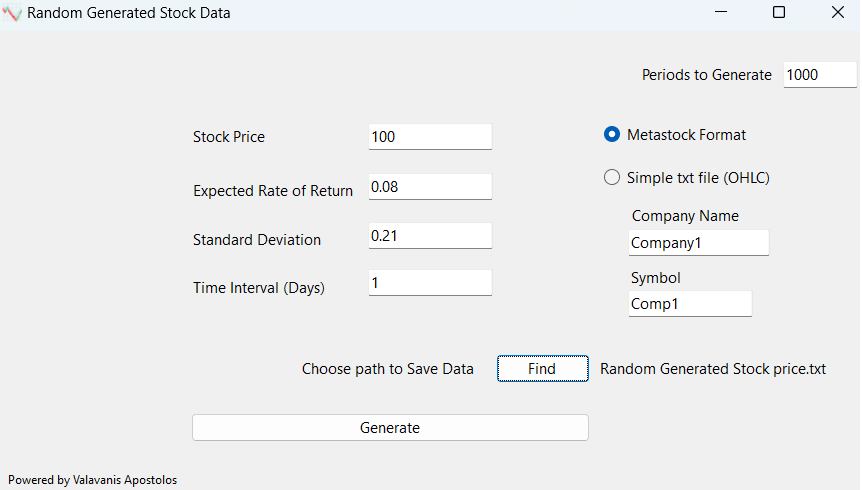The height and width of the screenshot is (490, 862).
Task: Click the Stock Price input box
Action: click(x=430, y=137)
